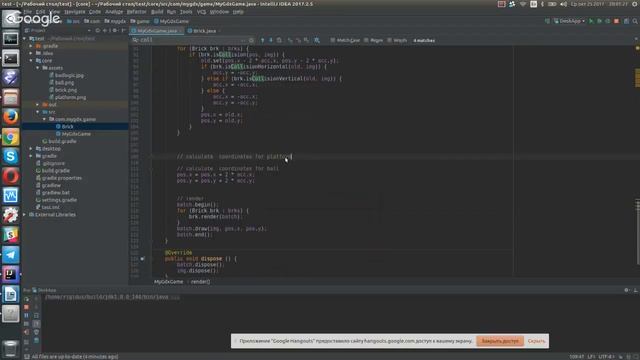The image size is (640, 360).
Task: Select gradlew.bat file in the tree
Action: tap(56, 193)
